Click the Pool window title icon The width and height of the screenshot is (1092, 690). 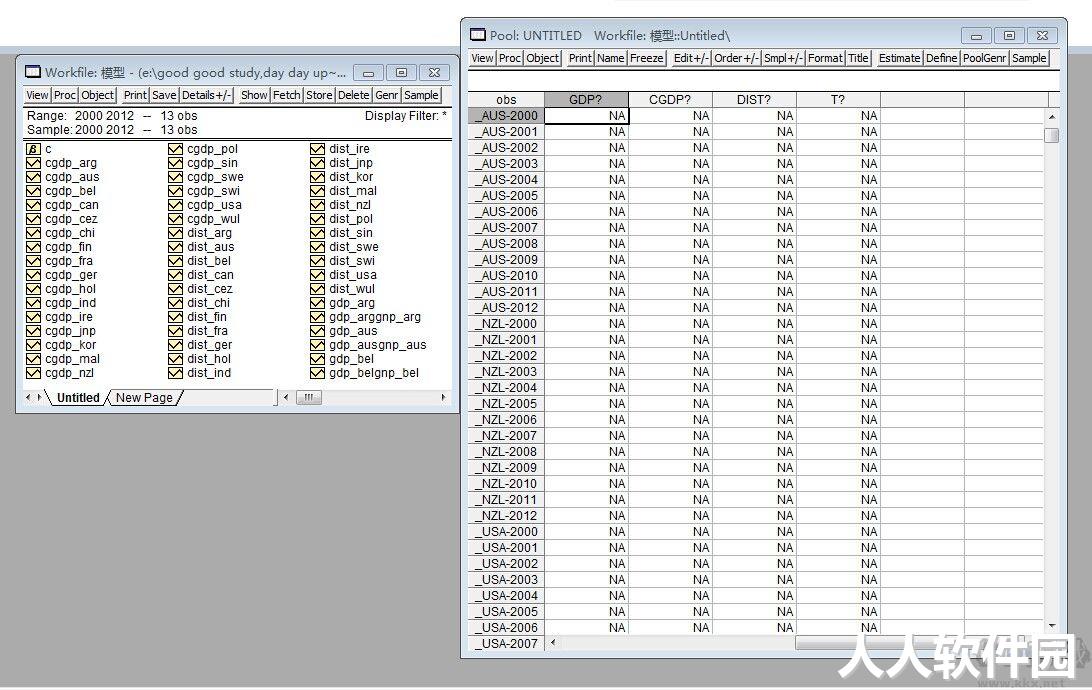pos(478,35)
